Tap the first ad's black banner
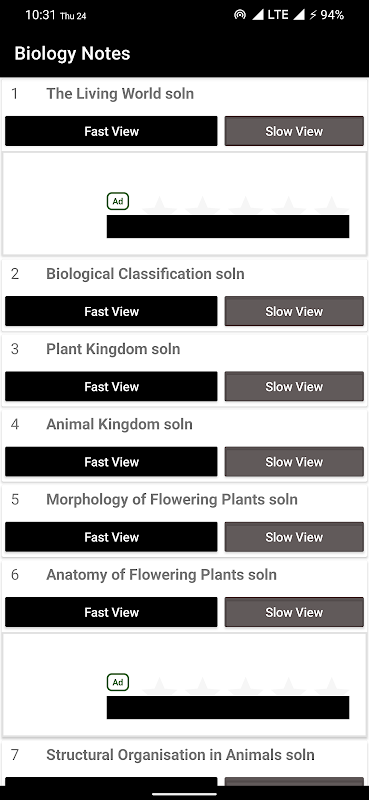This screenshot has width=369, height=800. (228, 227)
